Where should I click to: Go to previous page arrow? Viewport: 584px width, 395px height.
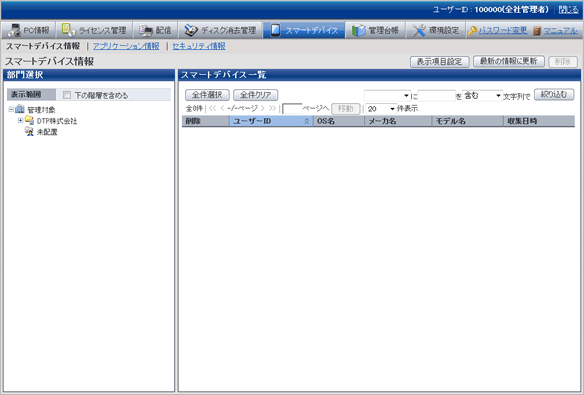click(x=222, y=108)
